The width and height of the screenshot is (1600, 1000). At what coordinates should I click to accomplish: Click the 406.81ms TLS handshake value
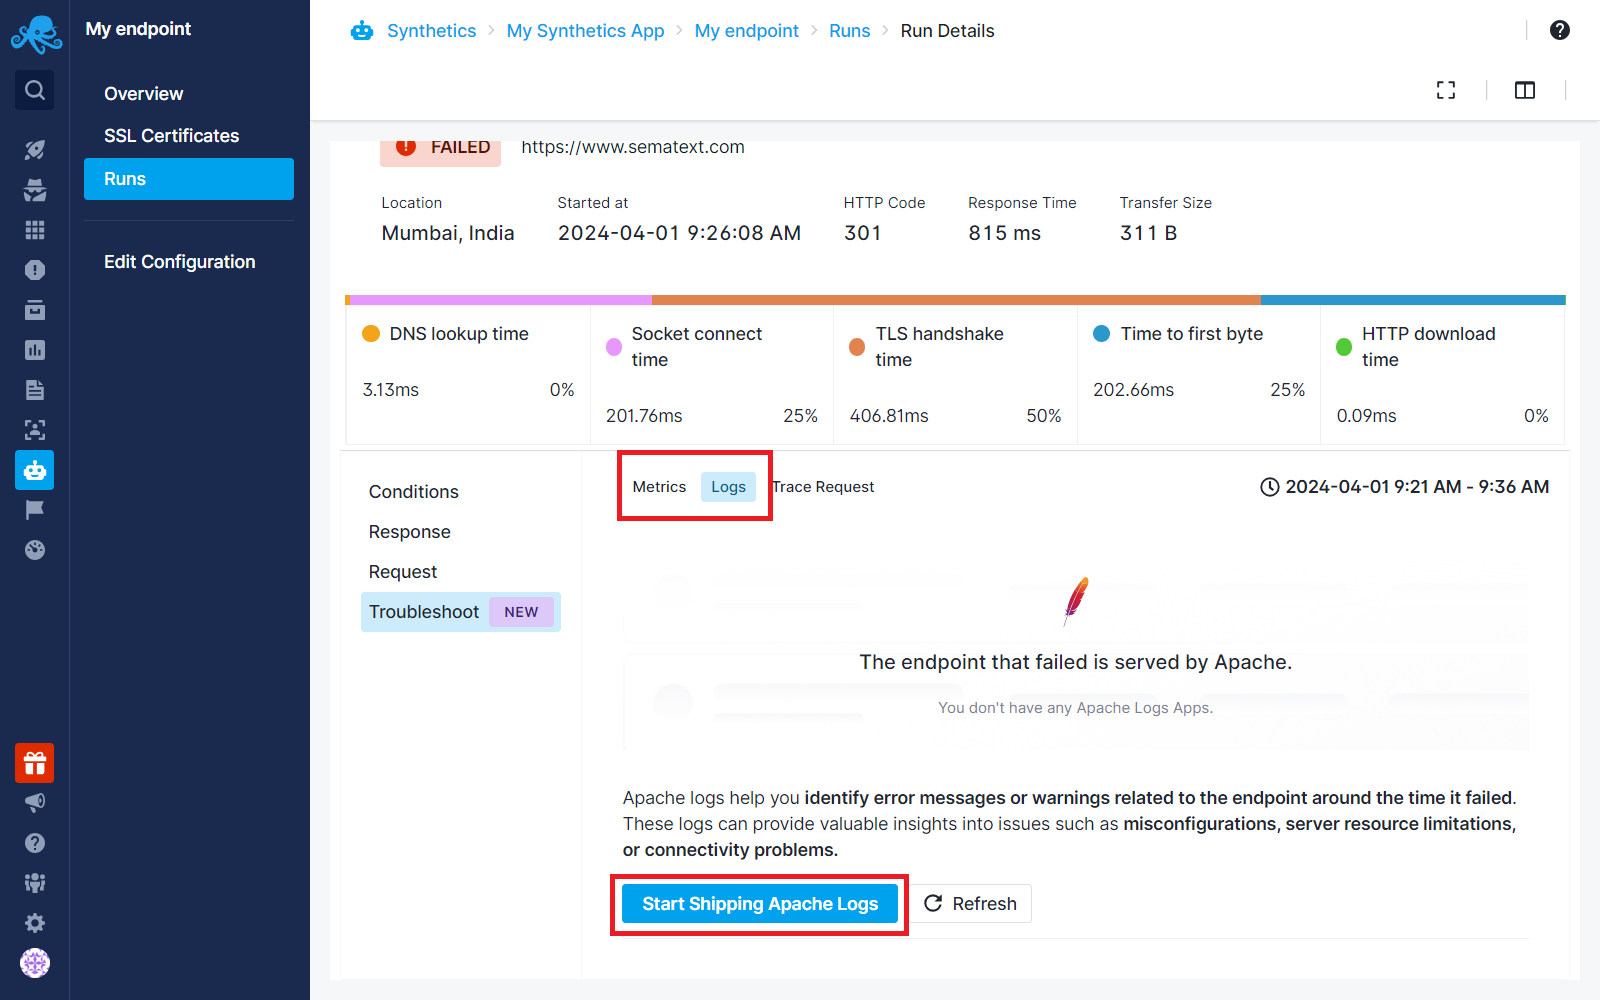(889, 416)
